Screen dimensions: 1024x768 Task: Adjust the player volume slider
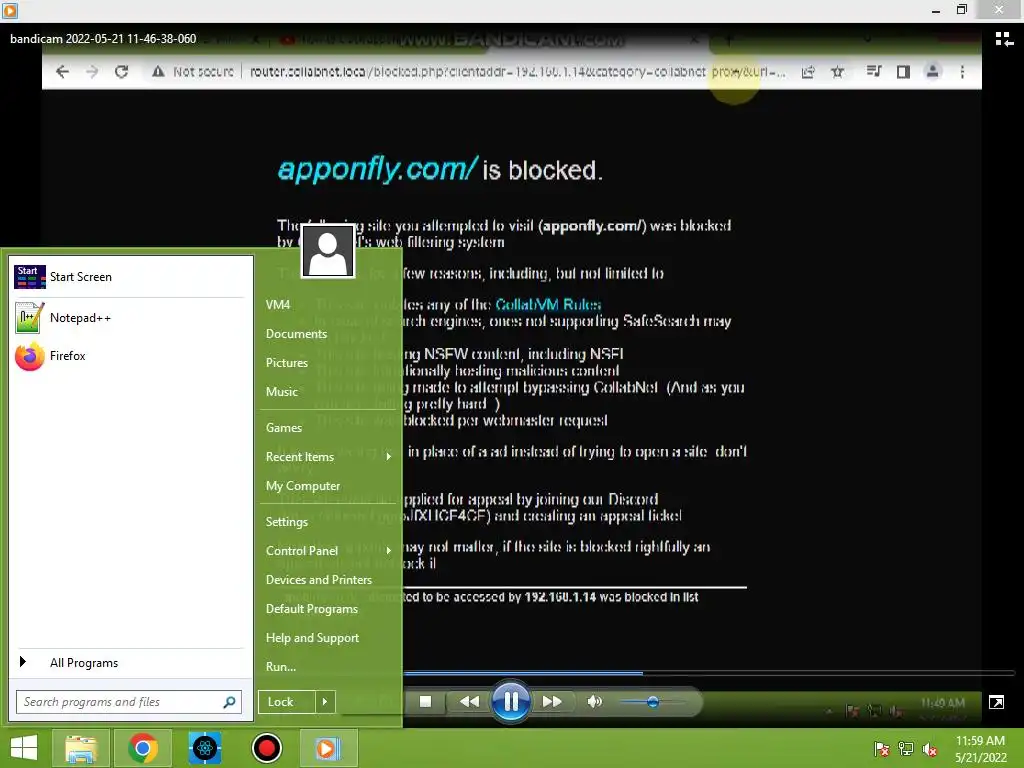(652, 702)
